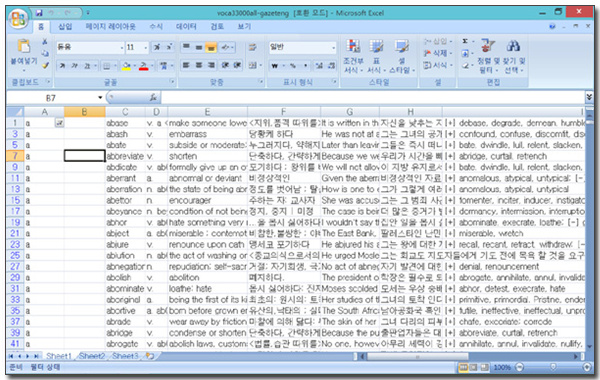Screen dimensions: 600x380
Task: Open the Home (홈) ribbon tab
Action: [41, 26]
